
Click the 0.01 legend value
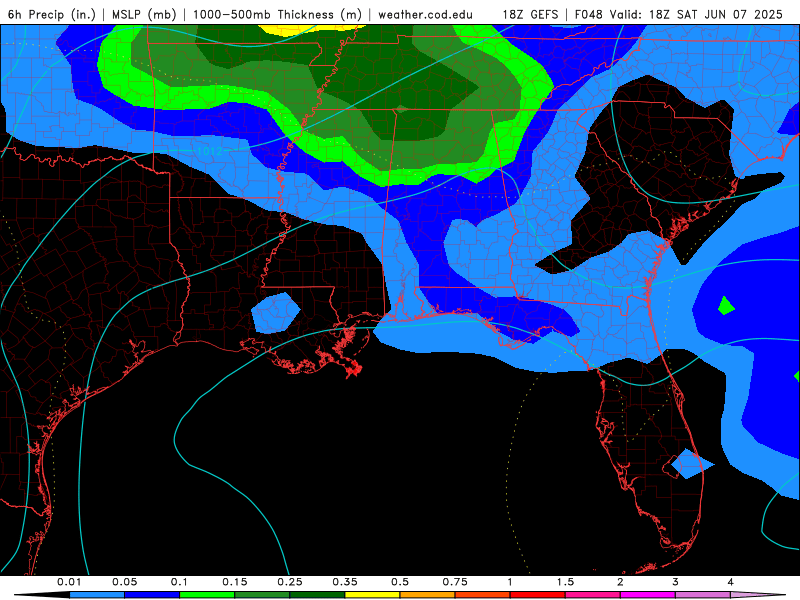point(69,582)
